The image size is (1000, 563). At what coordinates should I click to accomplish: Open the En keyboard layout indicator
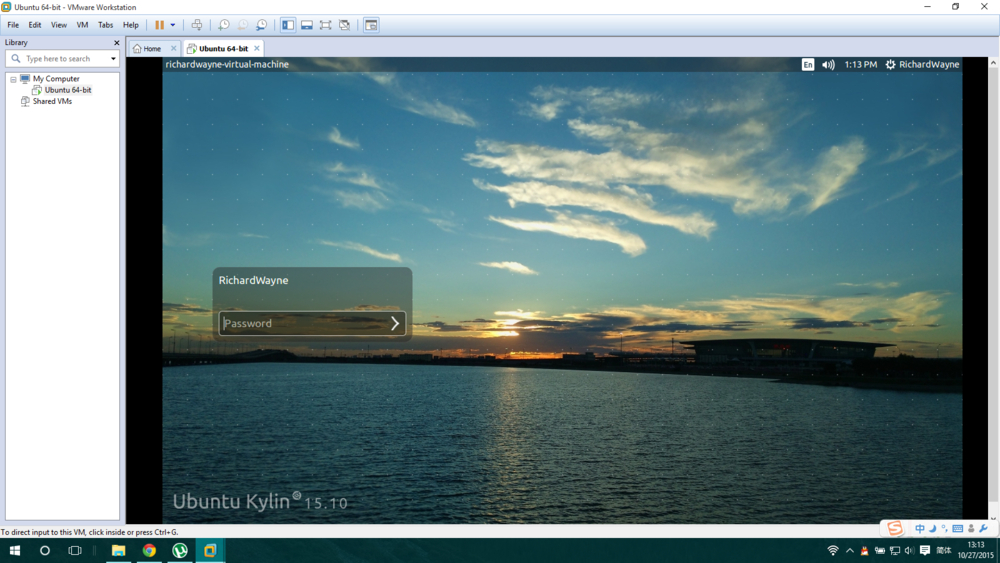click(808, 64)
